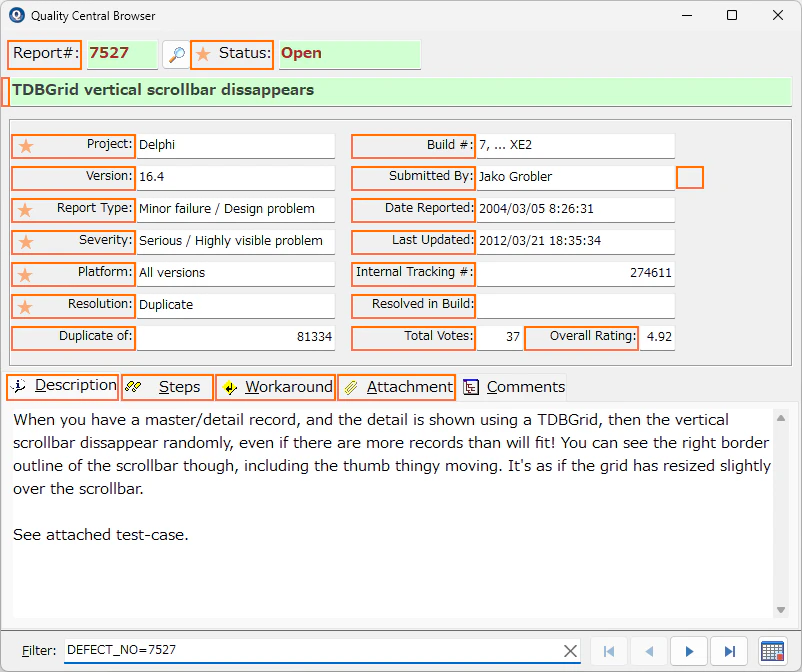Click Report Type value Minor failure / Design problem
The image size is (802, 672).
click(236, 210)
